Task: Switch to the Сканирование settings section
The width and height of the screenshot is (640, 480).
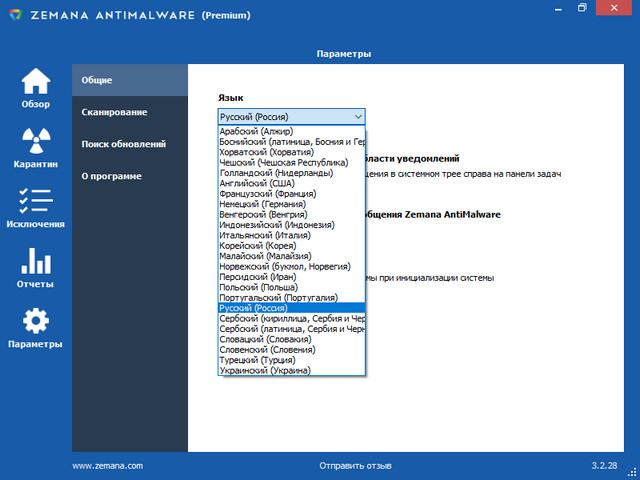Action: click(115, 112)
